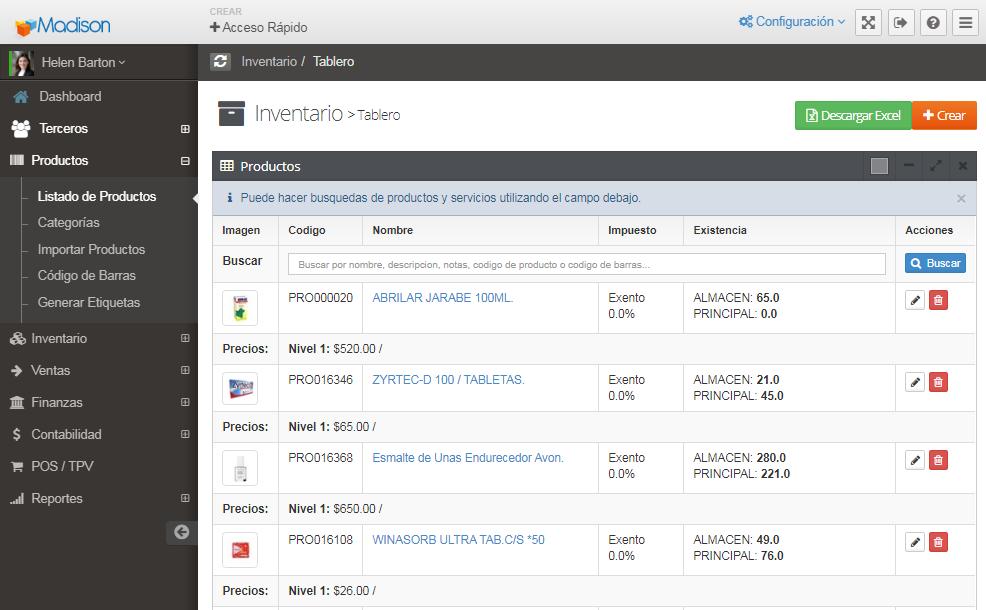Screen dimensions: 986x610
Task: Click the product search input field
Action: coord(587,264)
